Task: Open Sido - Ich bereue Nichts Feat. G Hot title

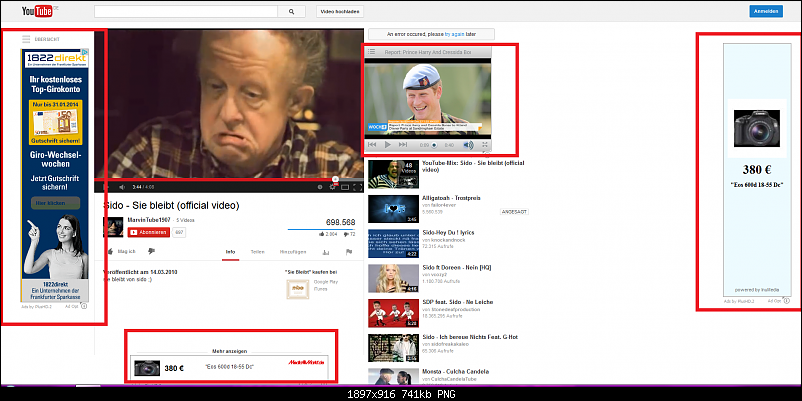Action: point(470,337)
